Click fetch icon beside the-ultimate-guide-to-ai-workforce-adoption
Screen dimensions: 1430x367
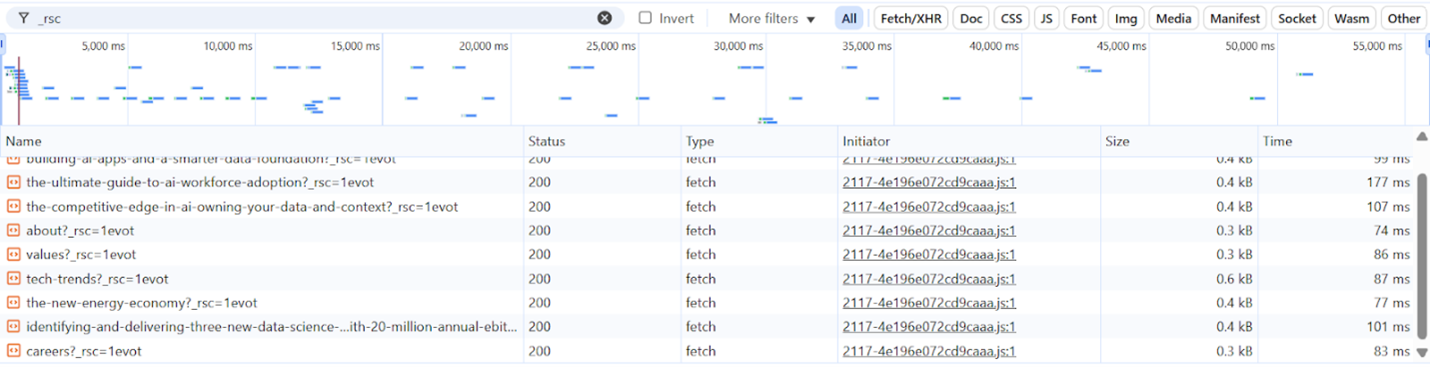(14, 182)
